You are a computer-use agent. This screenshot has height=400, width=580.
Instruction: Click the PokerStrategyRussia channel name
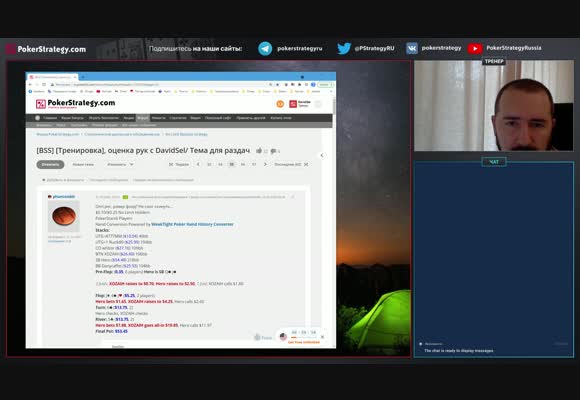513,48
